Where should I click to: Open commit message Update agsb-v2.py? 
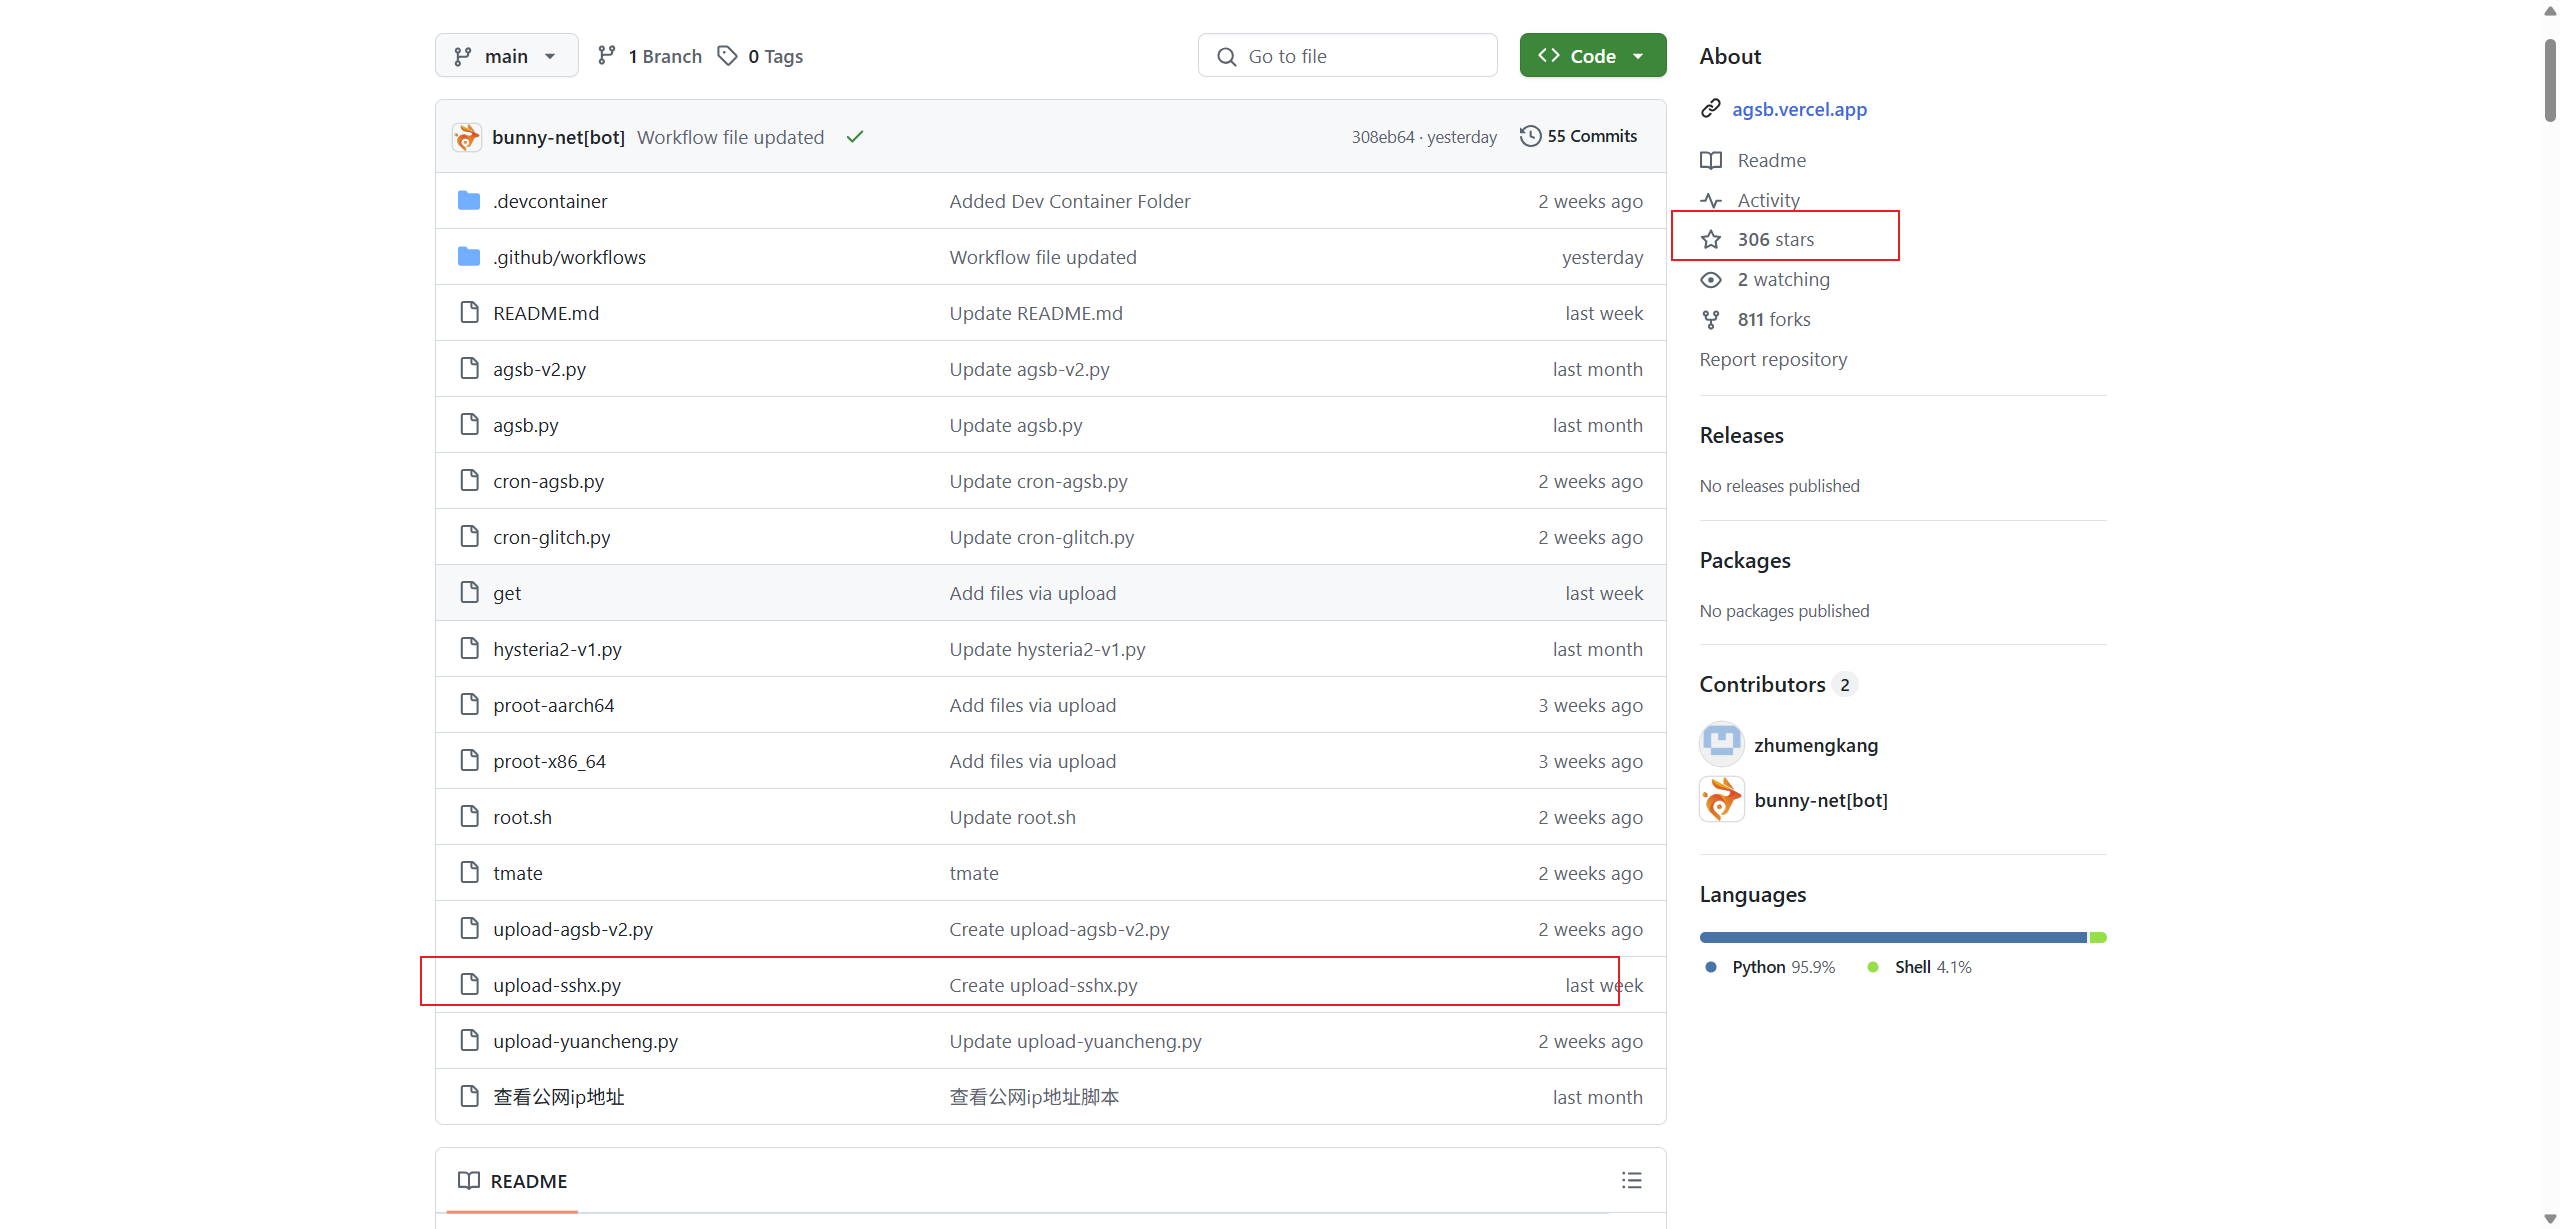(x=1029, y=369)
